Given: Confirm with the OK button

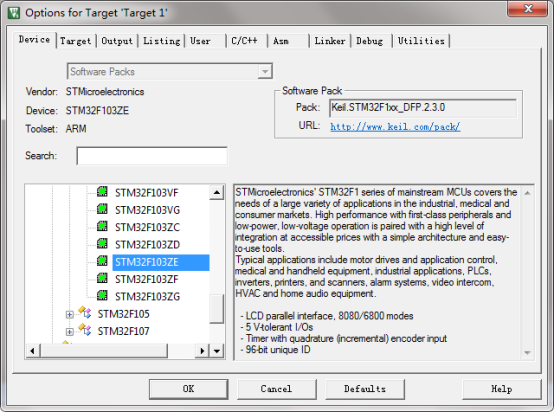Looking at the screenshot, I should click(188, 389).
